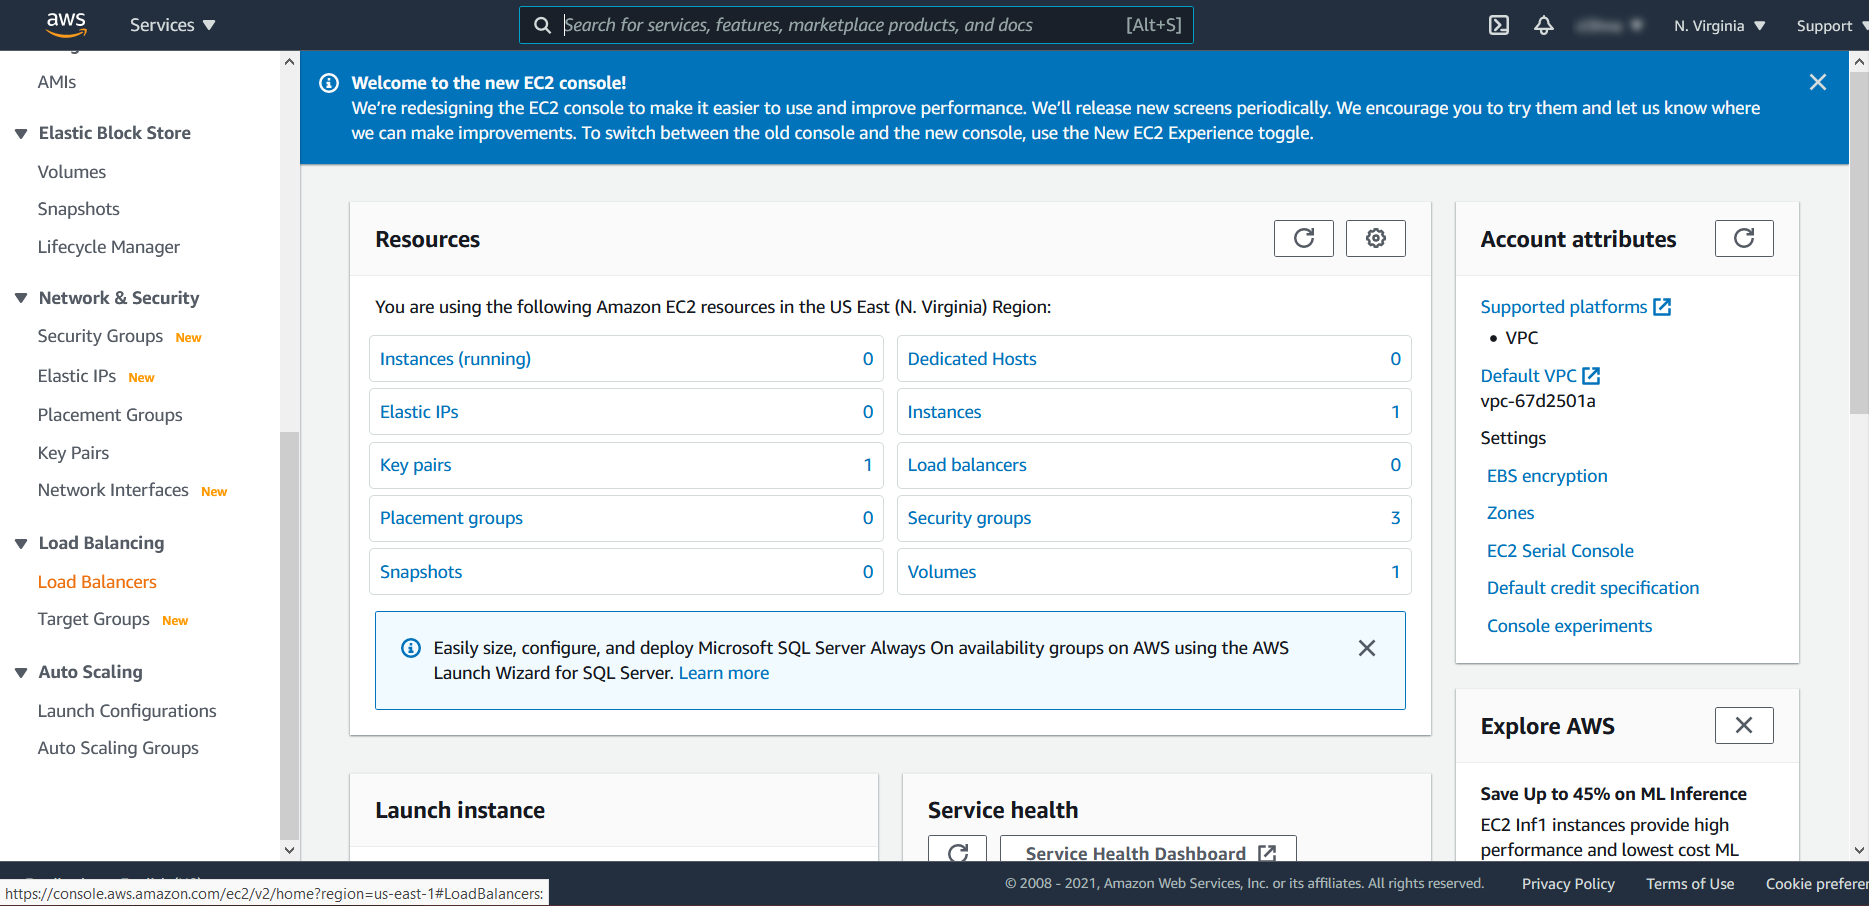Click the sidebar vertical scrollbar

pos(289,635)
